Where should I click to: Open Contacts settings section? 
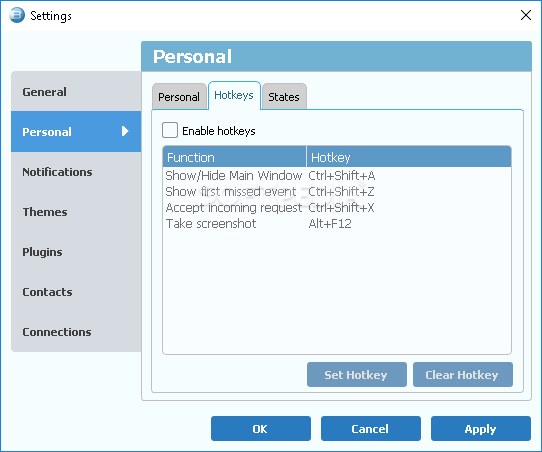click(76, 292)
